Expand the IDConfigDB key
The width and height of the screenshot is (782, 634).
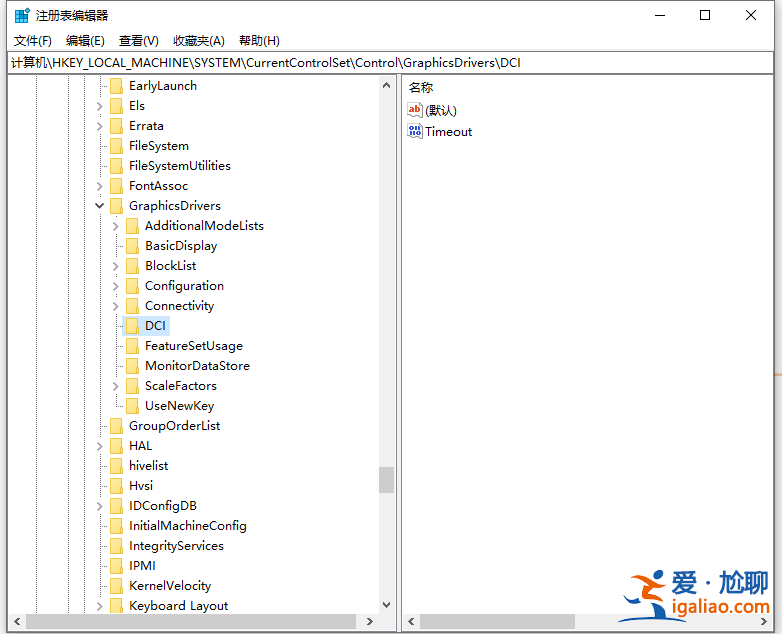(x=99, y=506)
